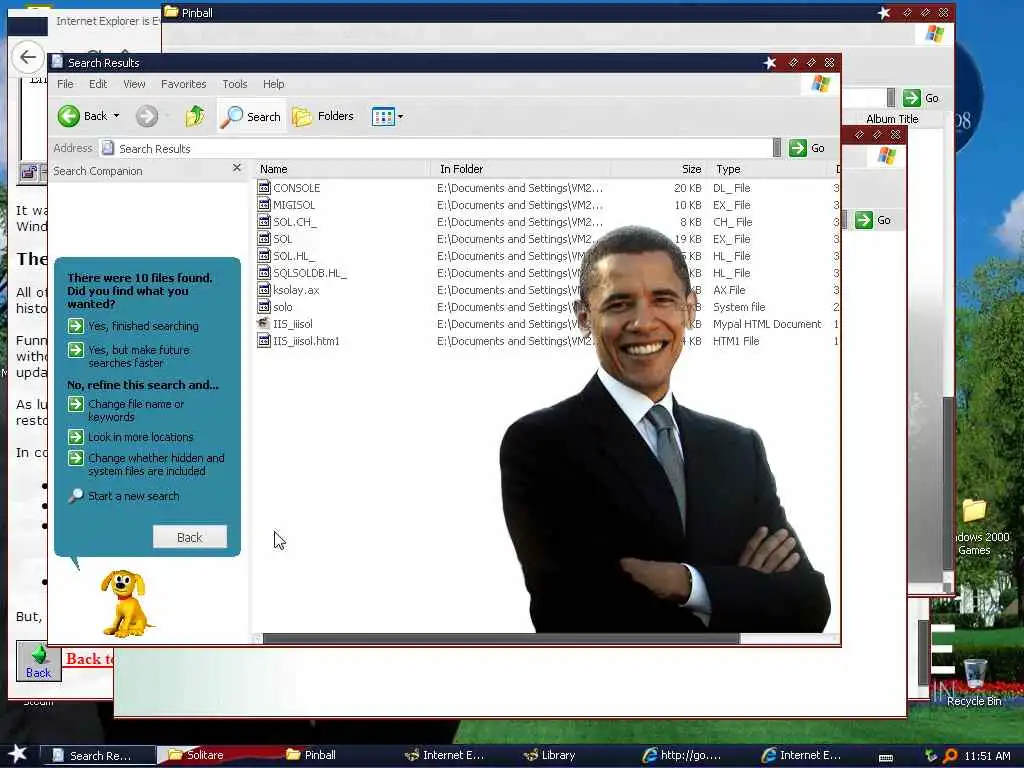
Task: Choose 'Look in more locations'
Action: [131, 437]
